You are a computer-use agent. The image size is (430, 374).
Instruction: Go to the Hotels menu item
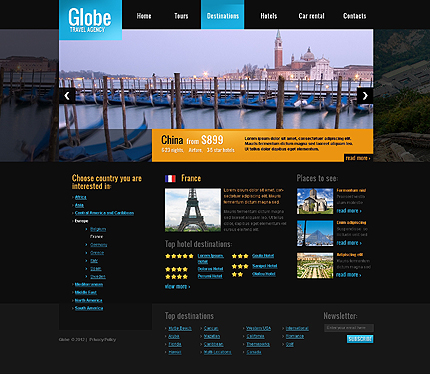pyautogui.click(x=269, y=16)
